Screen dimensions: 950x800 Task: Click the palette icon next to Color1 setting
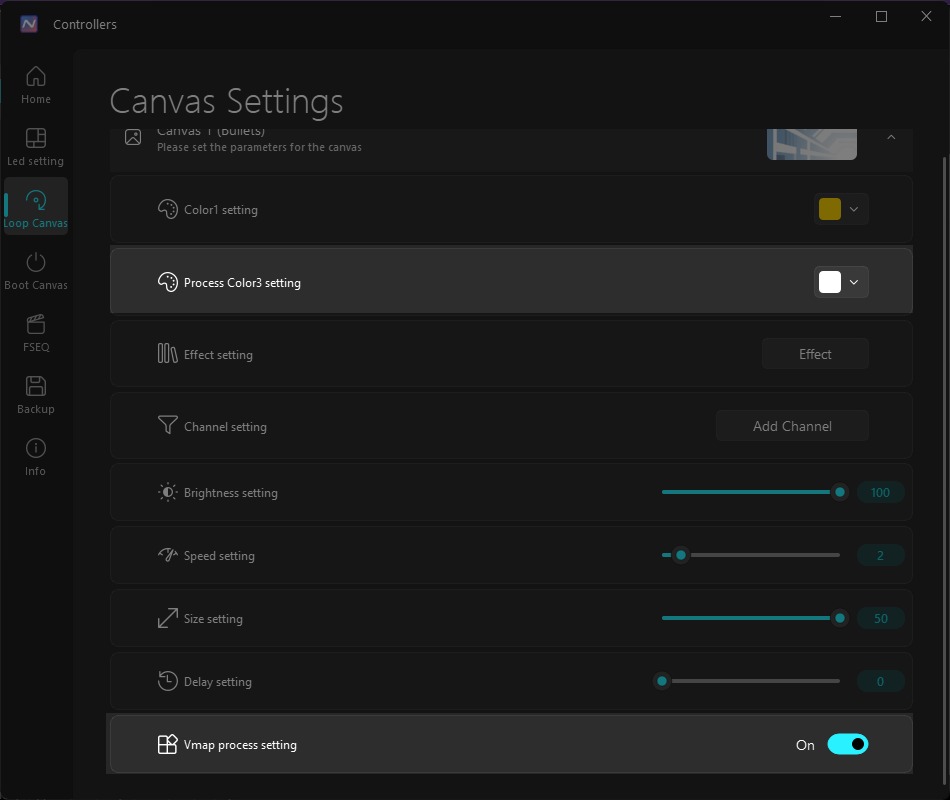(x=167, y=210)
